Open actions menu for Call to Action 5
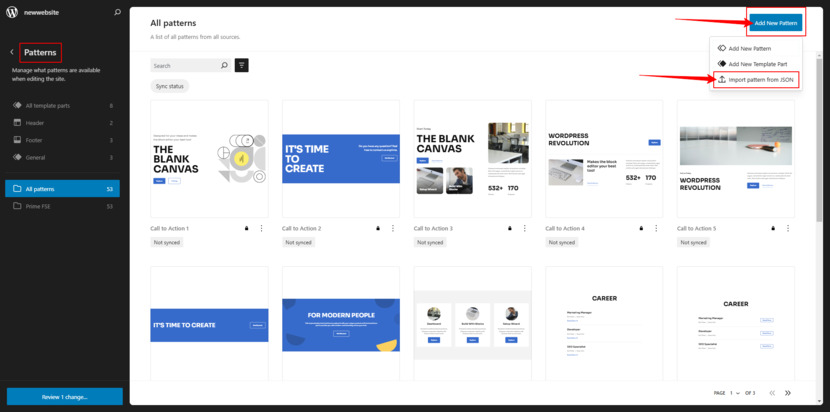Screen dimensions: 830x412 [x=788, y=228]
